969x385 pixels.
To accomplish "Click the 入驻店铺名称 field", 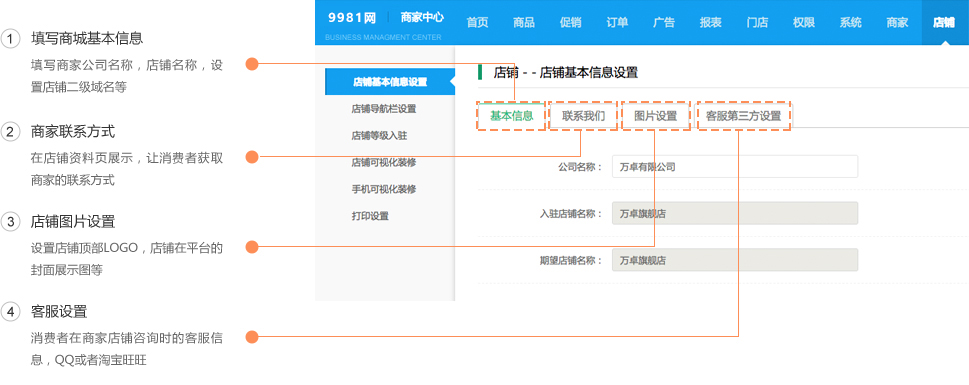I will pyautogui.click(x=735, y=213).
